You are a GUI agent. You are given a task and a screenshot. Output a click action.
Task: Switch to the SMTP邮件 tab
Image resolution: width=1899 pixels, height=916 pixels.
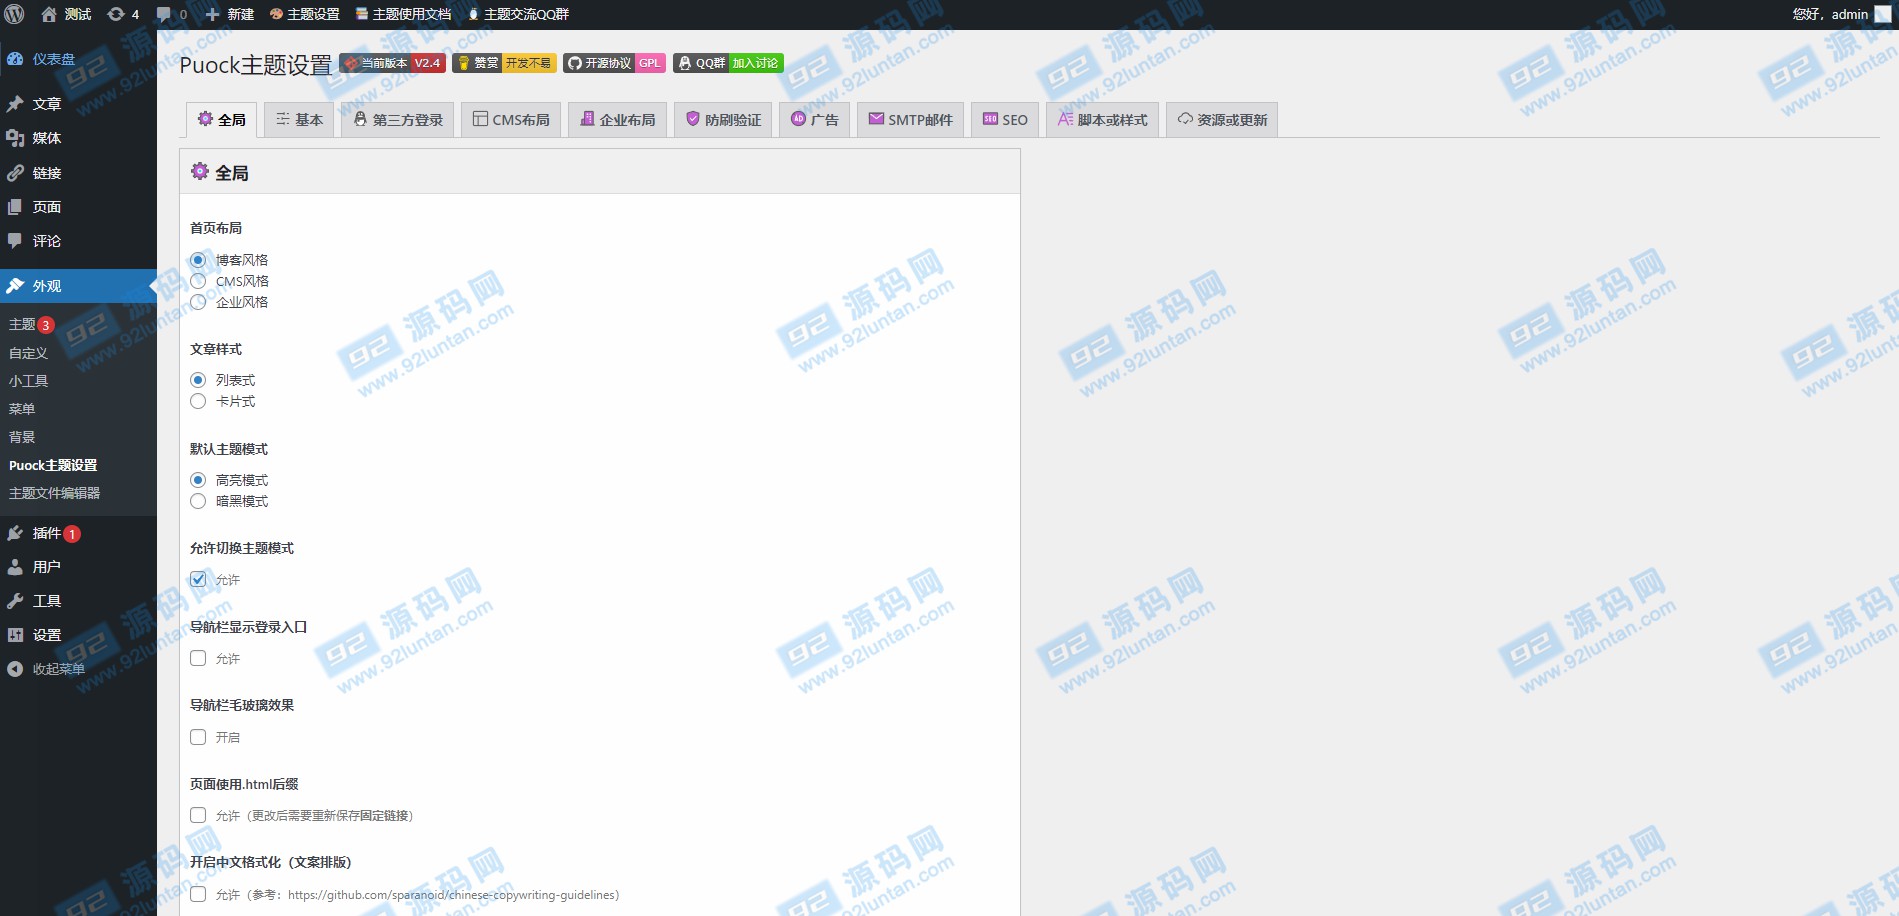[911, 120]
